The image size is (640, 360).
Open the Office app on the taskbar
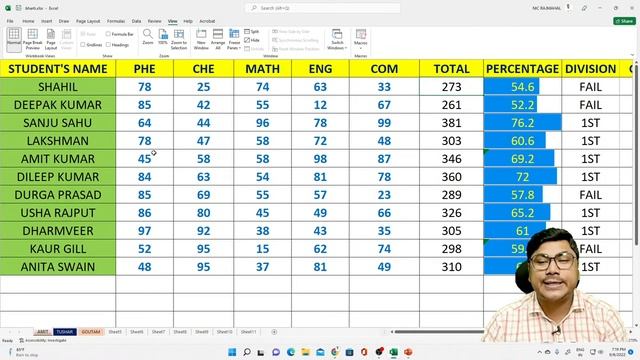click(364, 352)
